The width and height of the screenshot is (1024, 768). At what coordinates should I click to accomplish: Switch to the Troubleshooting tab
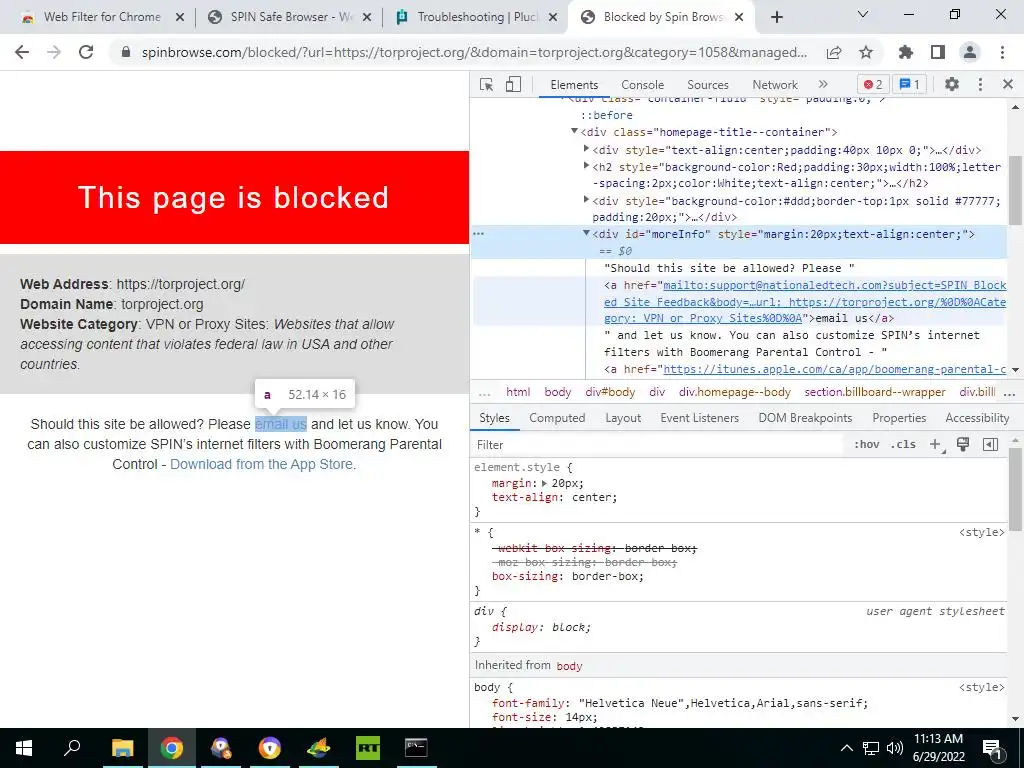[477, 17]
